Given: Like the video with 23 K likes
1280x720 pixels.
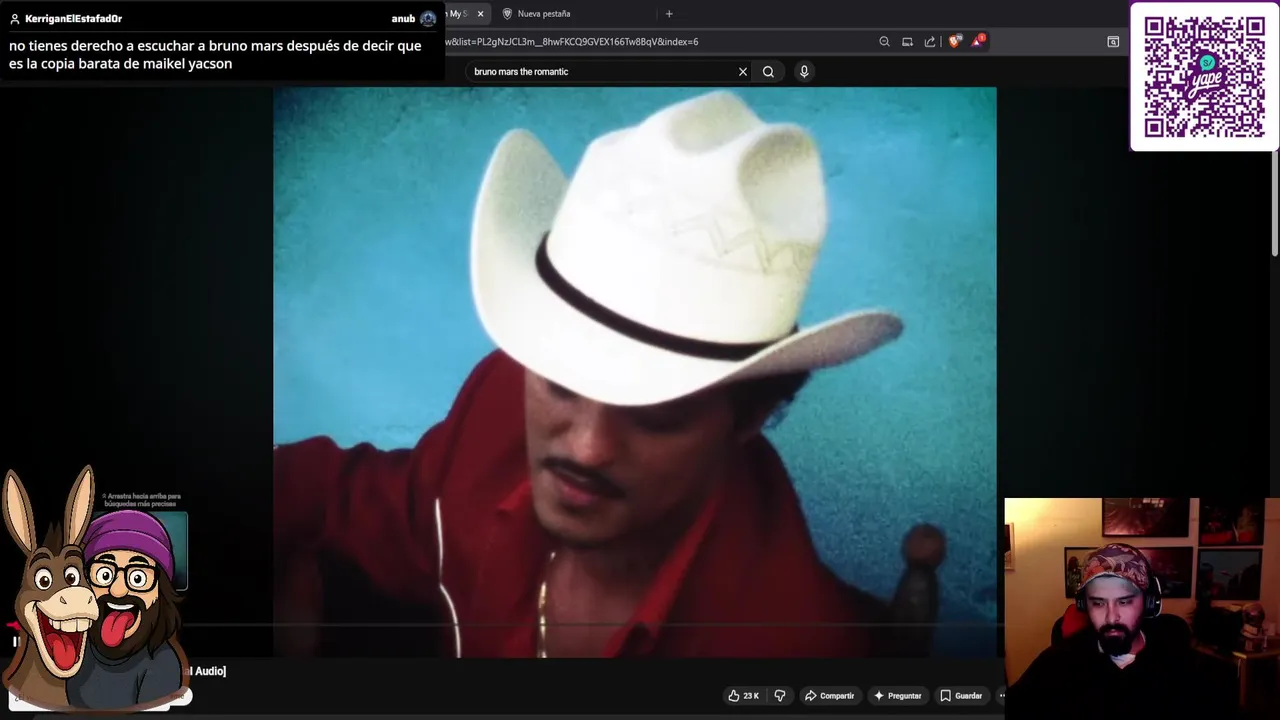Looking at the screenshot, I should pos(743,696).
